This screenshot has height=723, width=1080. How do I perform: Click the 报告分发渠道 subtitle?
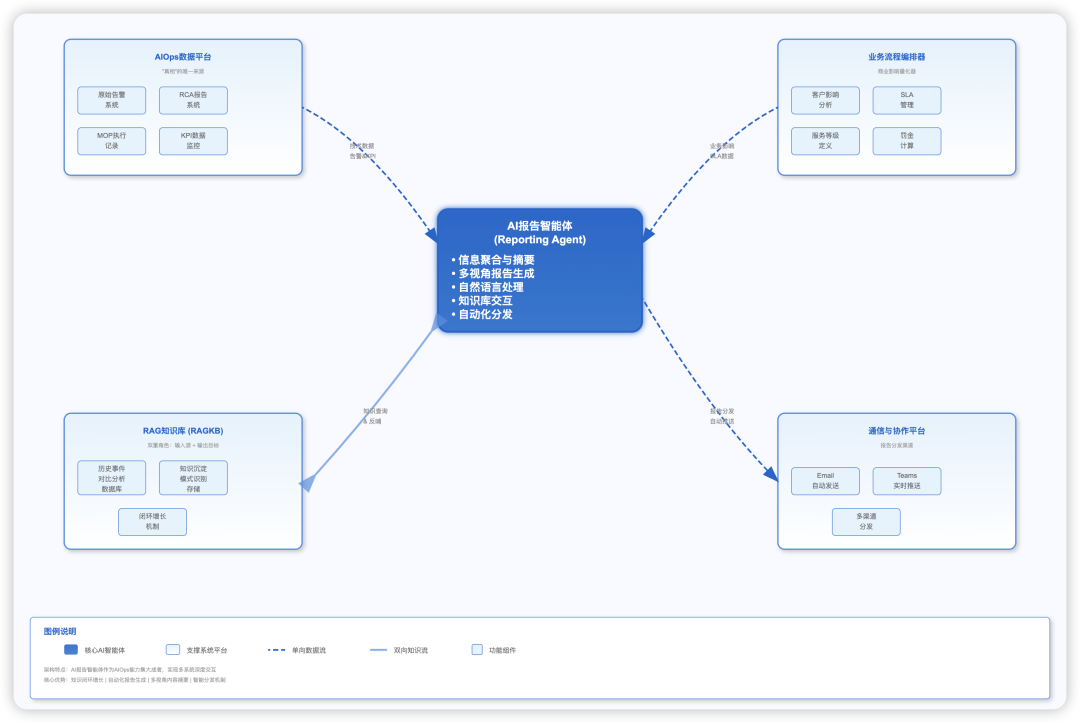(x=896, y=446)
